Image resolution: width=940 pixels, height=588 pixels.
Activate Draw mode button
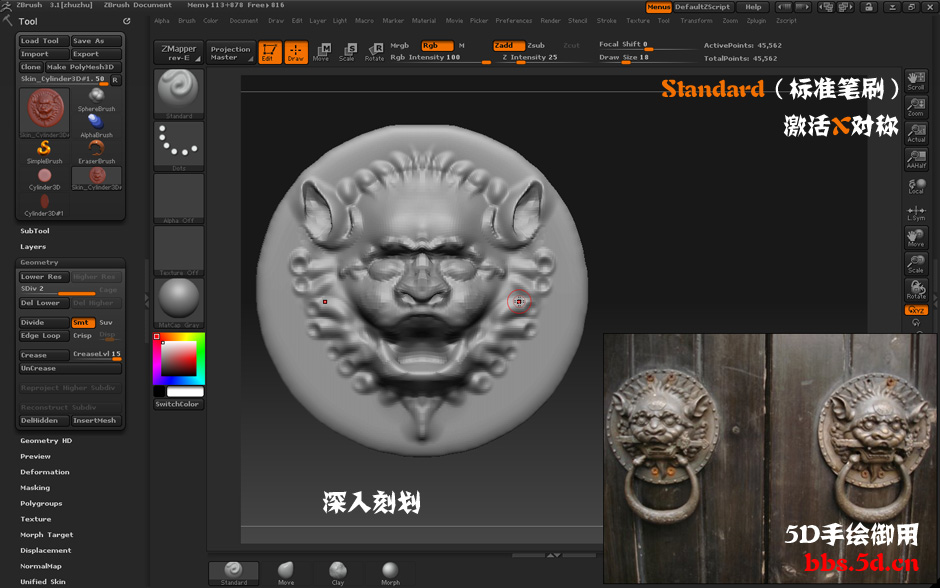(296, 52)
